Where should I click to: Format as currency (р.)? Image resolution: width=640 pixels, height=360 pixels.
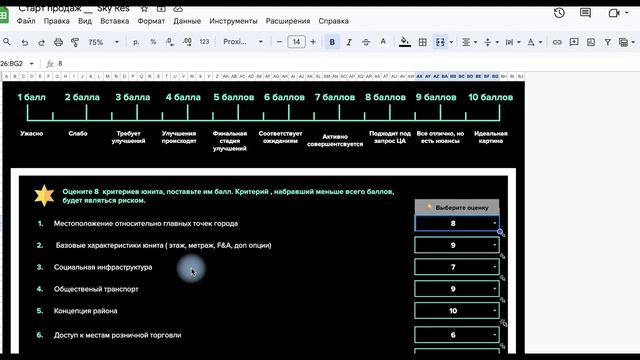tap(136, 42)
